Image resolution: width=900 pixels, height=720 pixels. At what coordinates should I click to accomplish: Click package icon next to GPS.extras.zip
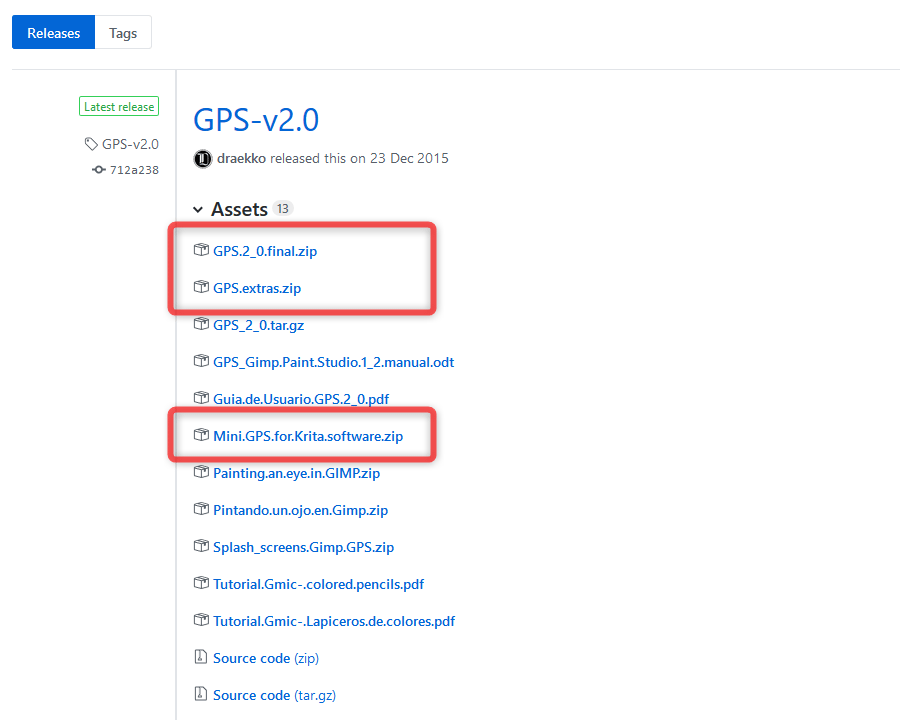pyautogui.click(x=201, y=287)
